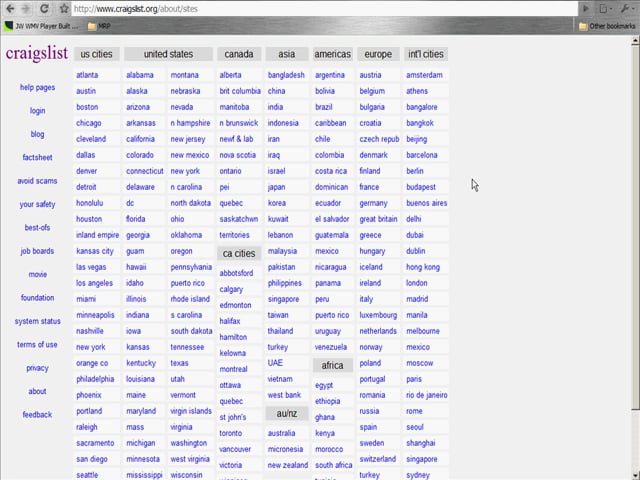This screenshot has height=480, width=640.
Task: Go to chicago city site
Action: click(89, 123)
